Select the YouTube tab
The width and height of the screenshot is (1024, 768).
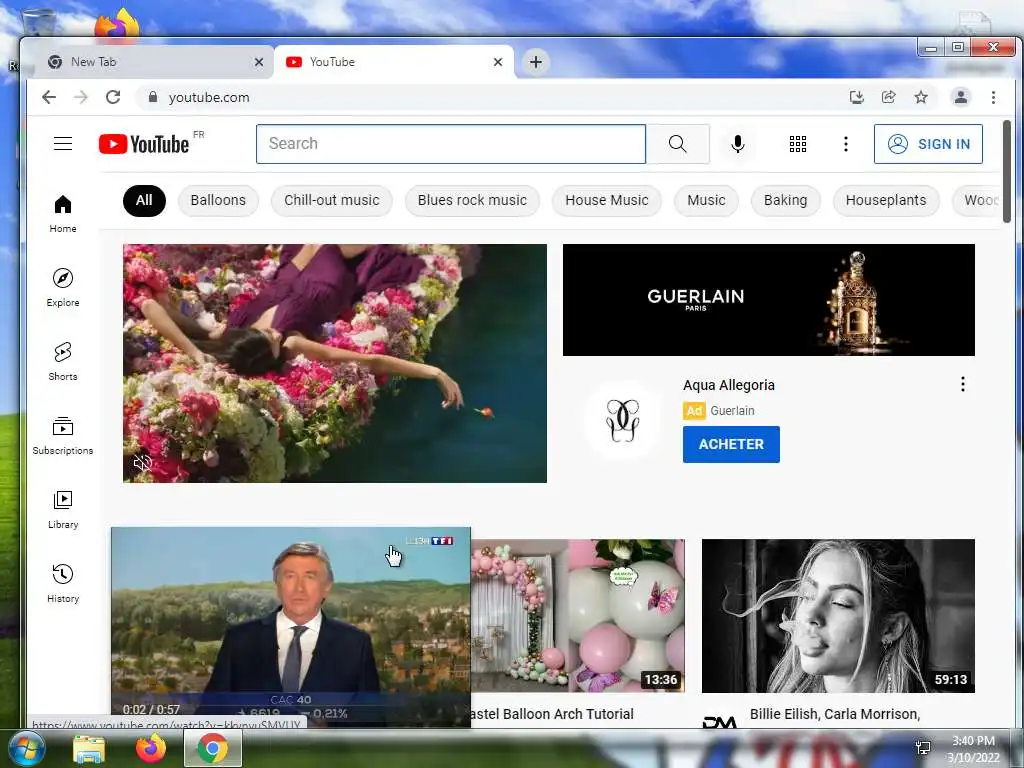(x=394, y=62)
